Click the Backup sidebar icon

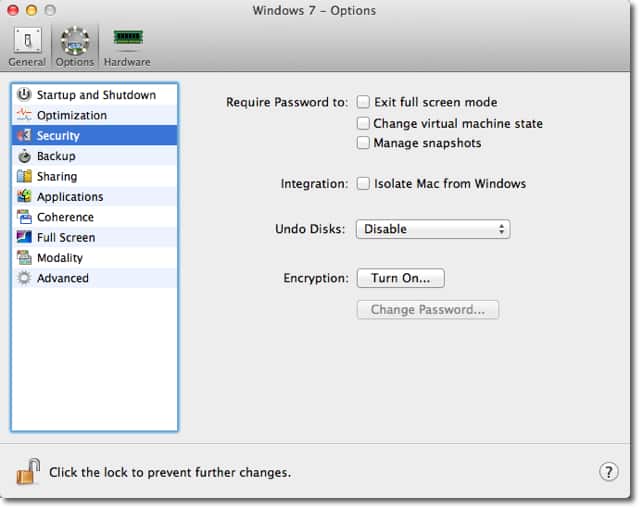24,156
